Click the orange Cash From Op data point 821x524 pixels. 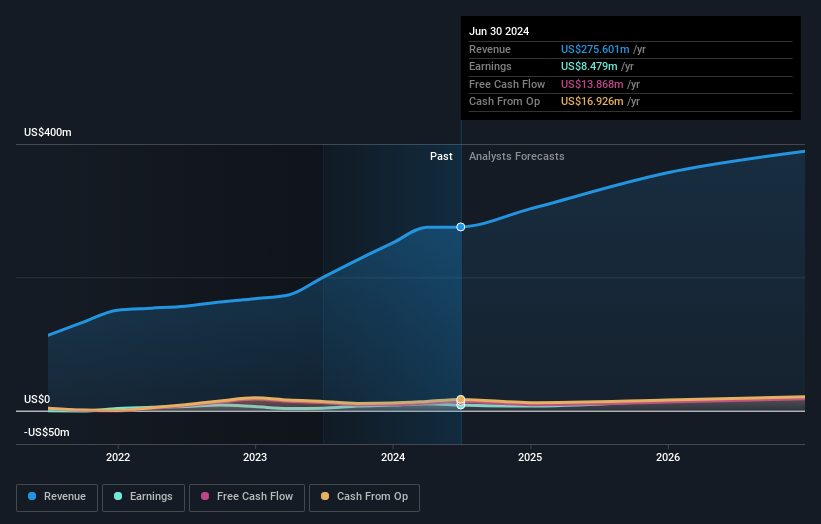pos(461,399)
